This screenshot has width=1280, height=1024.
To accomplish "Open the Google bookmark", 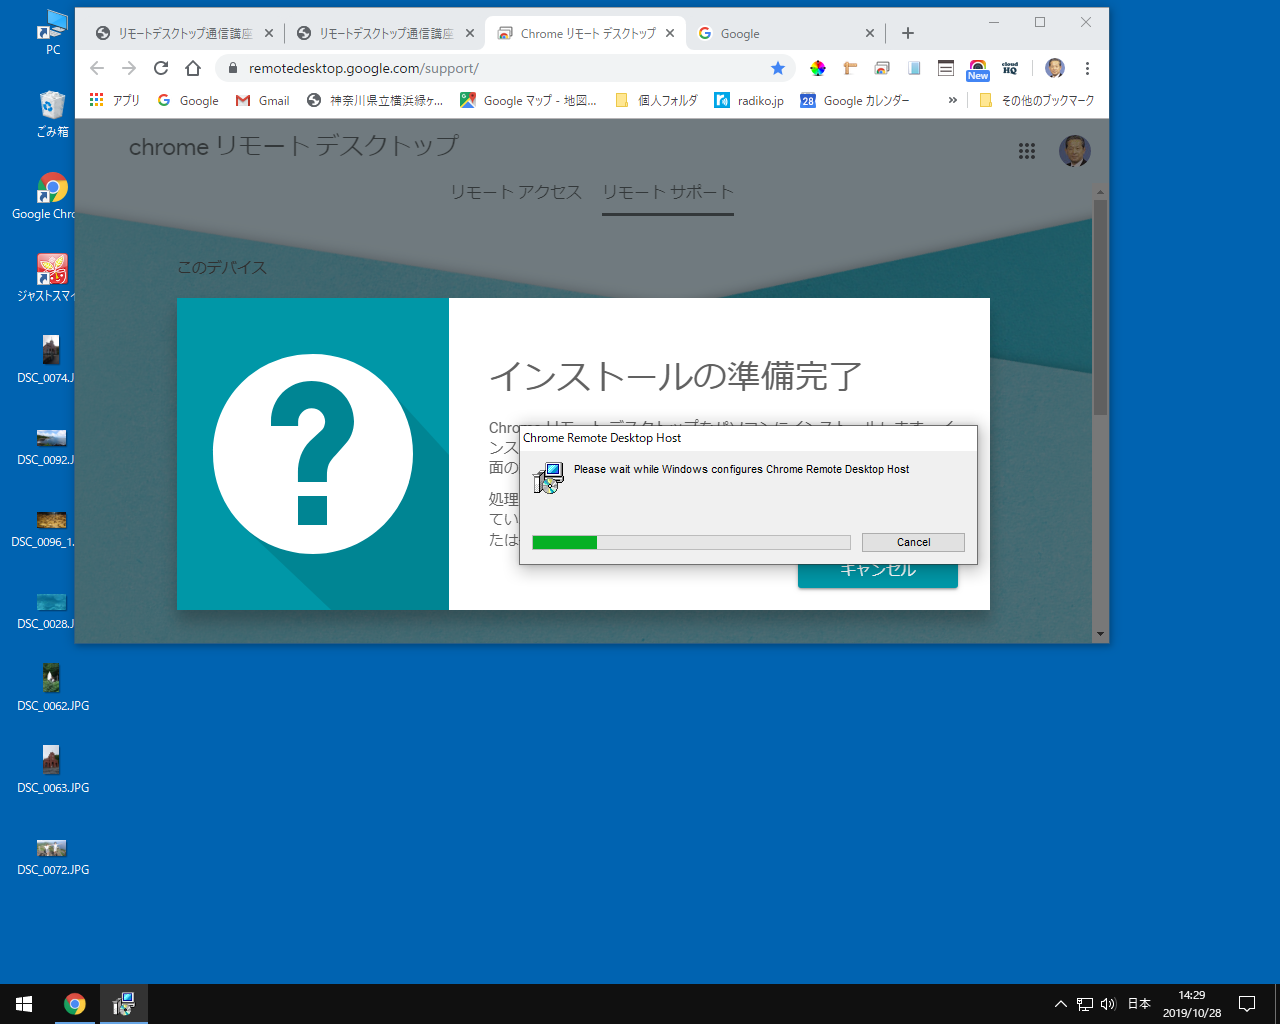I will pos(188,100).
